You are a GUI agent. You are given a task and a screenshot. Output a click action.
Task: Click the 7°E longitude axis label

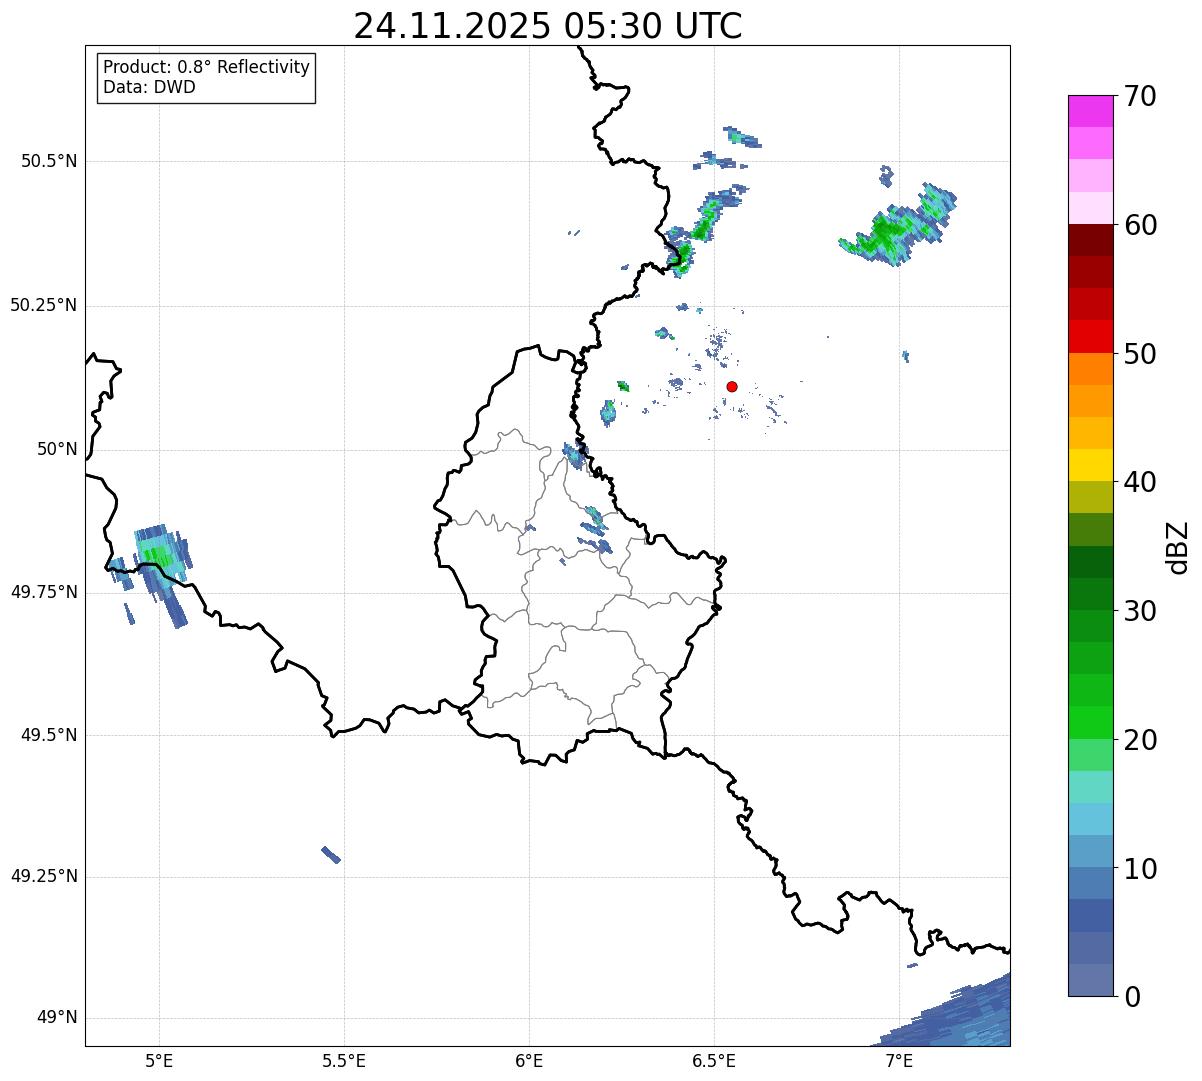coord(899,1060)
